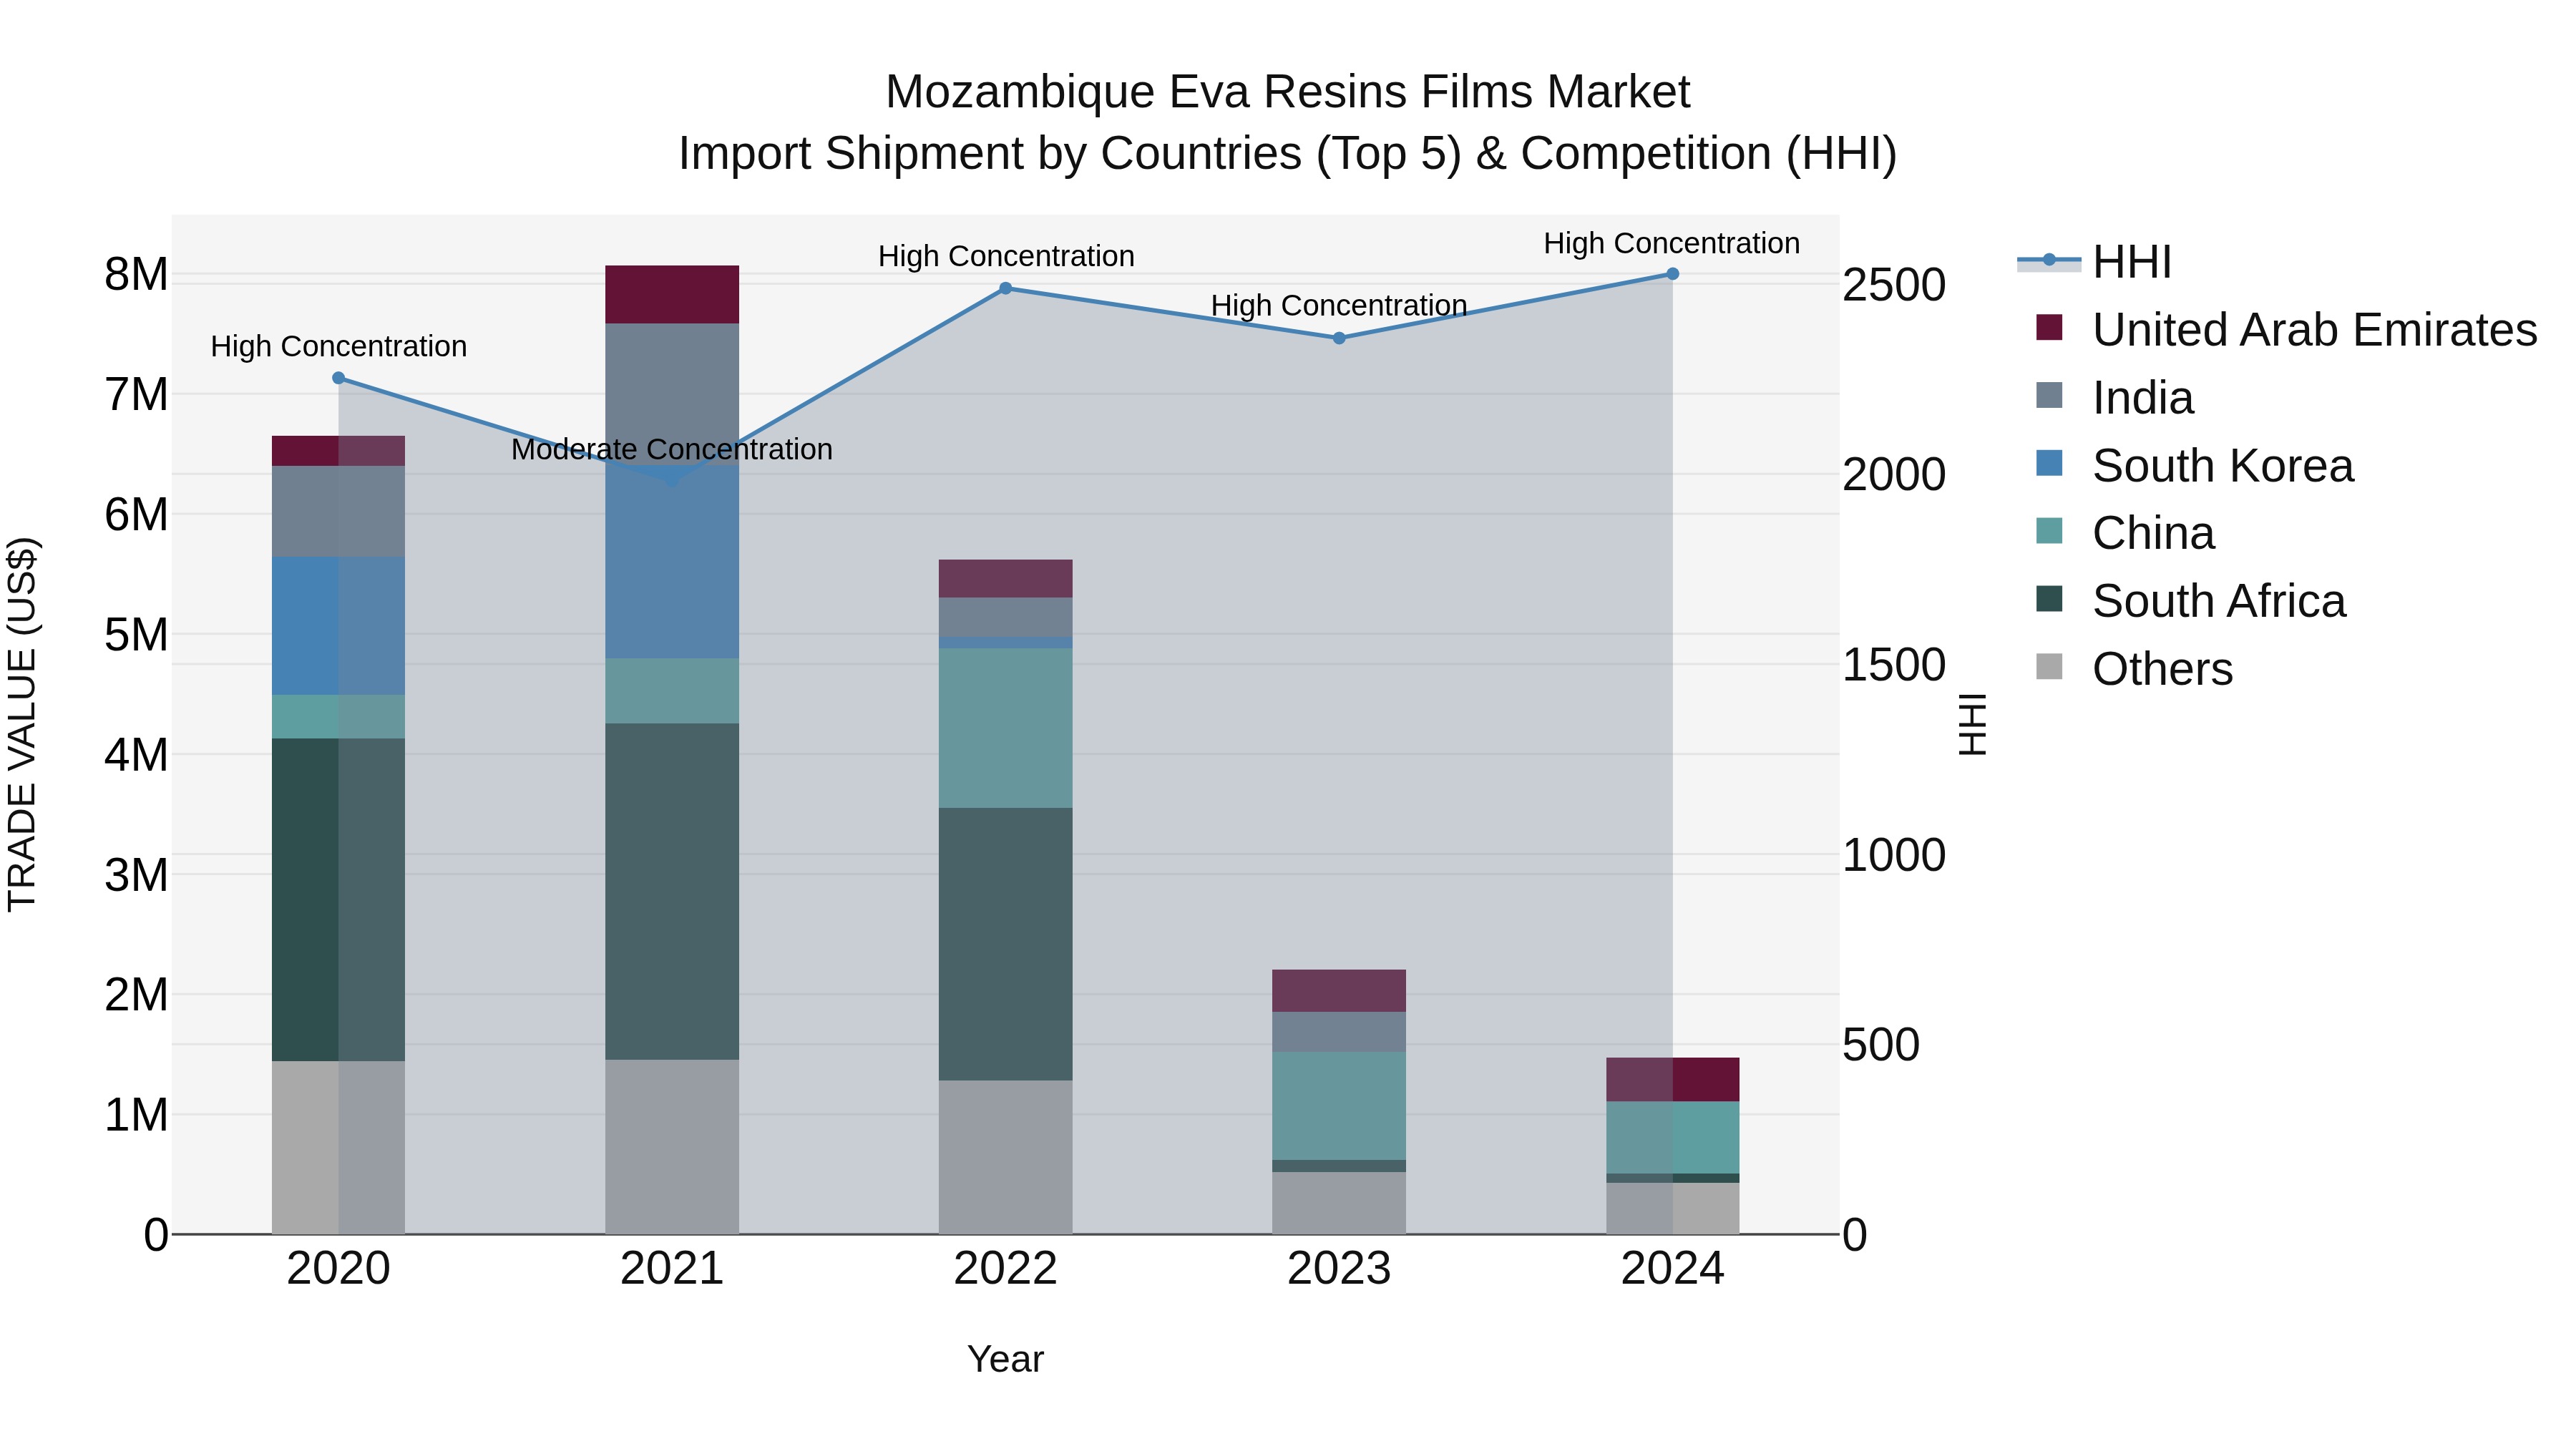Screen dimensions: 2576x1449
Task: Click the 2022 x-axis tick label
Action: tap(1006, 1269)
